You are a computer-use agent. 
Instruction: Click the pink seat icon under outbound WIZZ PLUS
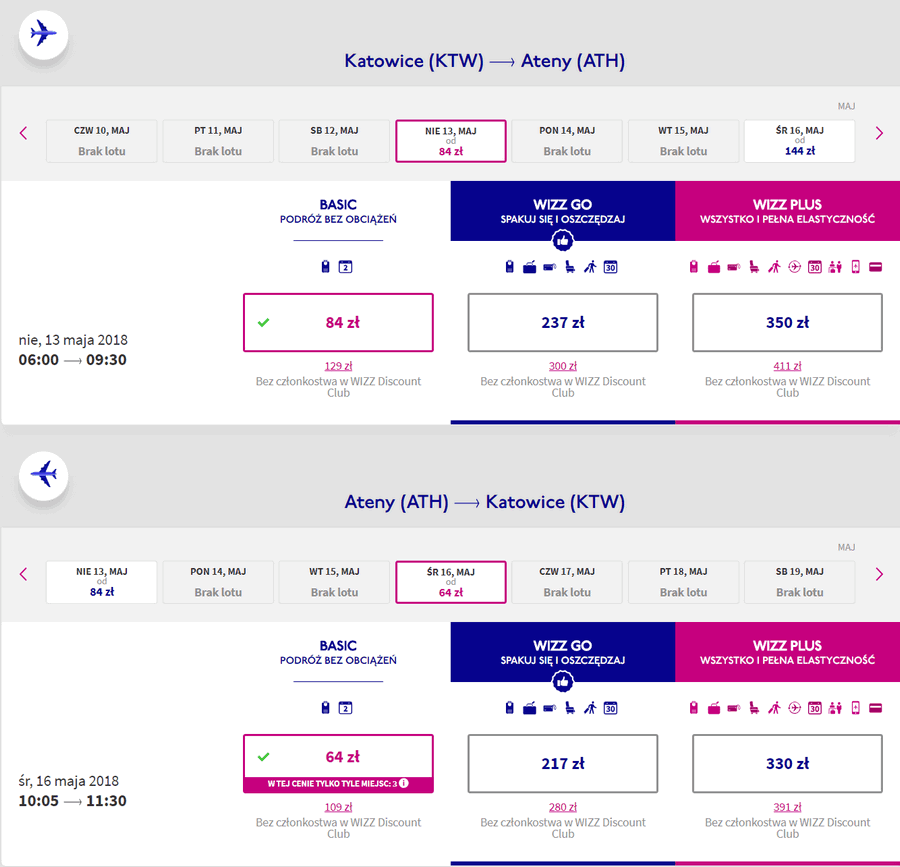tap(754, 267)
